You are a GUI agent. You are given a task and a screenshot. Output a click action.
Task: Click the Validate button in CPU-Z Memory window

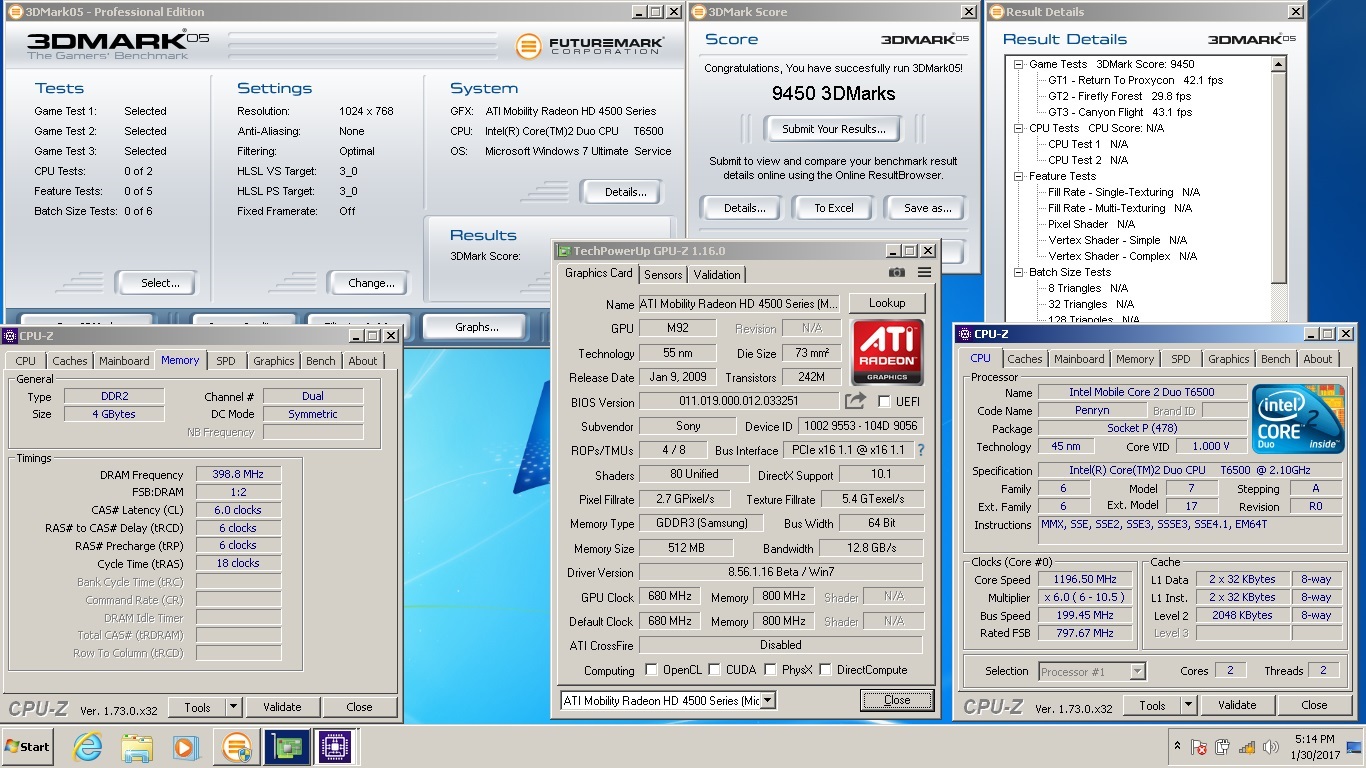(282, 707)
